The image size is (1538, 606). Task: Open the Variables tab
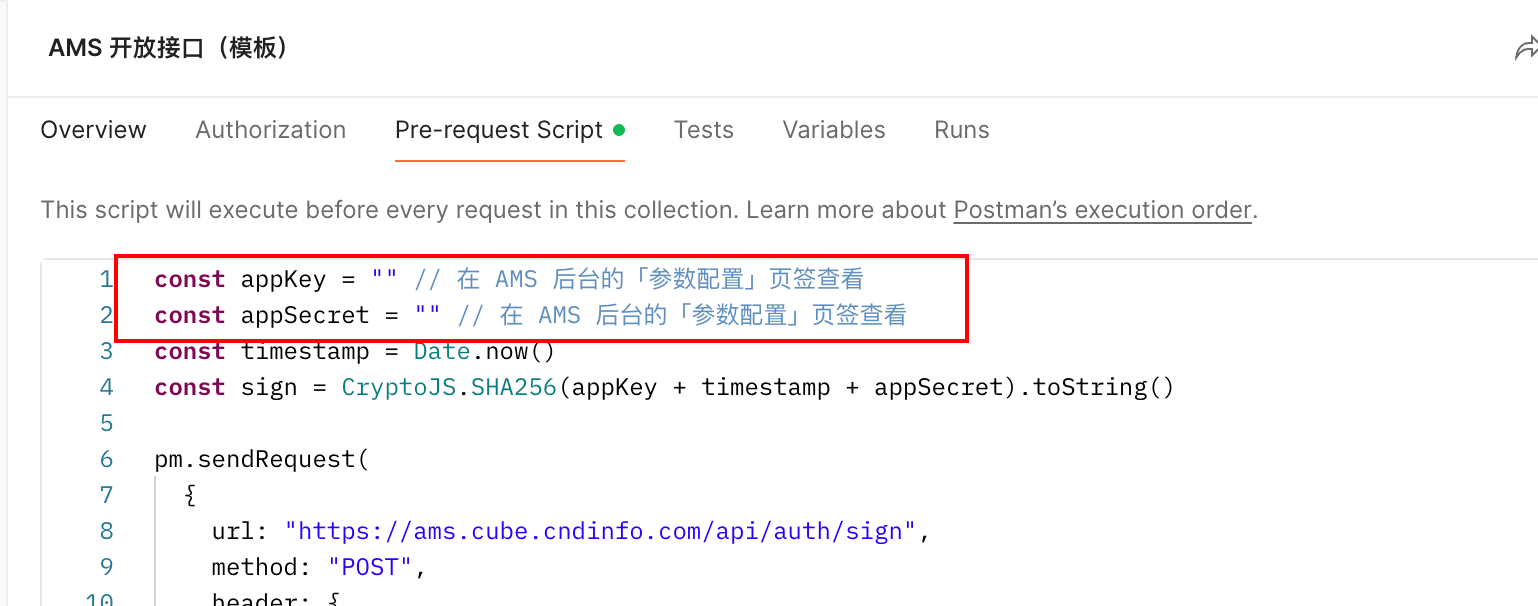833,130
